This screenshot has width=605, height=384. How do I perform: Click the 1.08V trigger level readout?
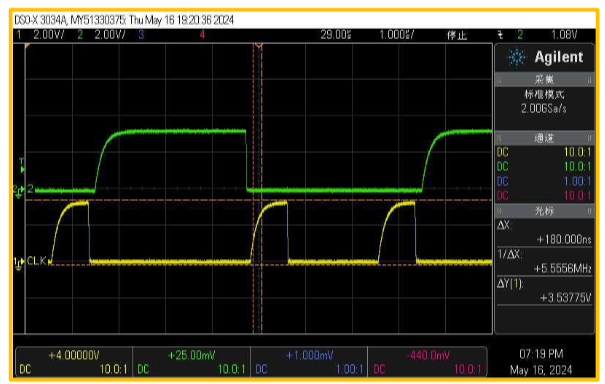tap(564, 35)
